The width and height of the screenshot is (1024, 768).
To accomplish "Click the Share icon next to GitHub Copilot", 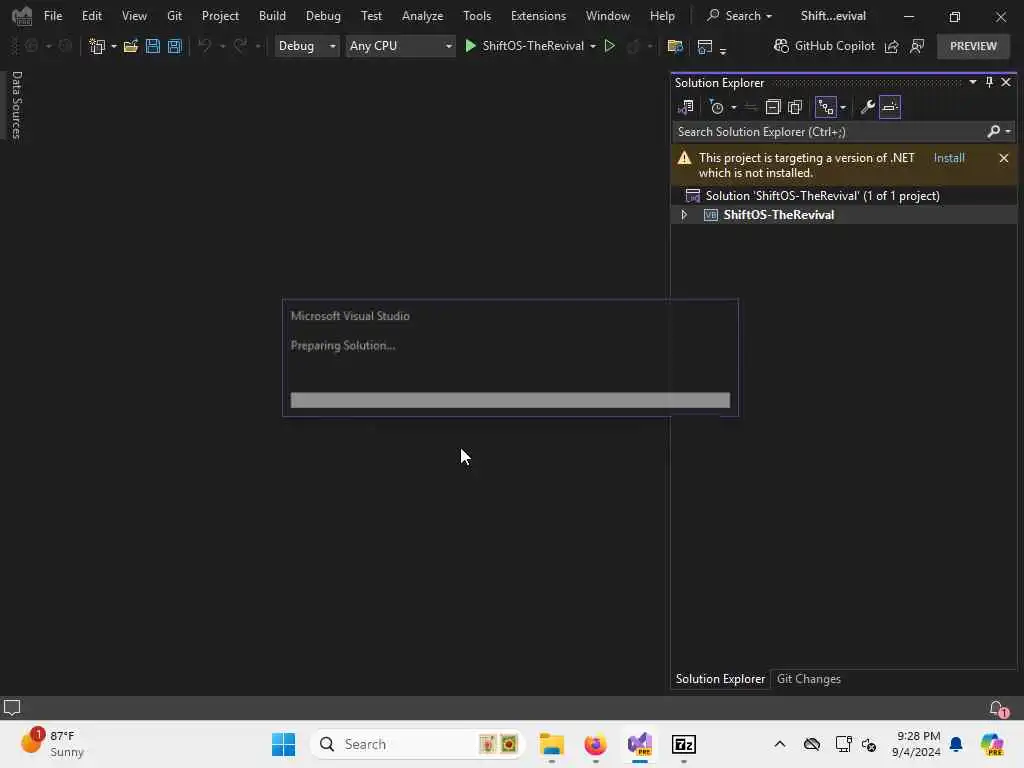I will click(891, 46).
